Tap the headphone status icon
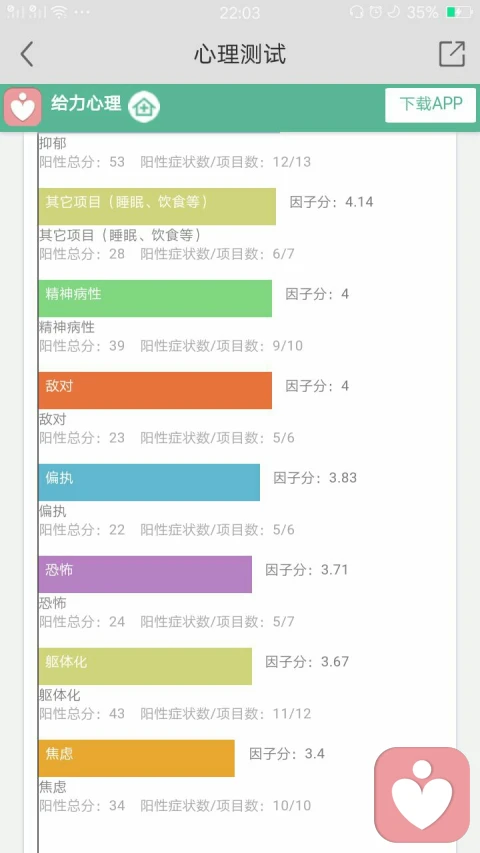This screenshot has height=853, width=480. point(357,11)
